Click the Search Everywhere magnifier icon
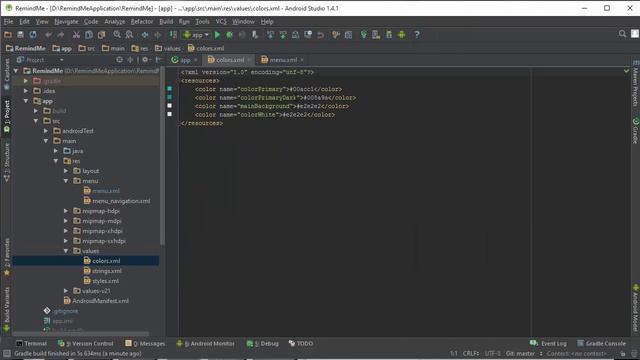 point(622,34)
